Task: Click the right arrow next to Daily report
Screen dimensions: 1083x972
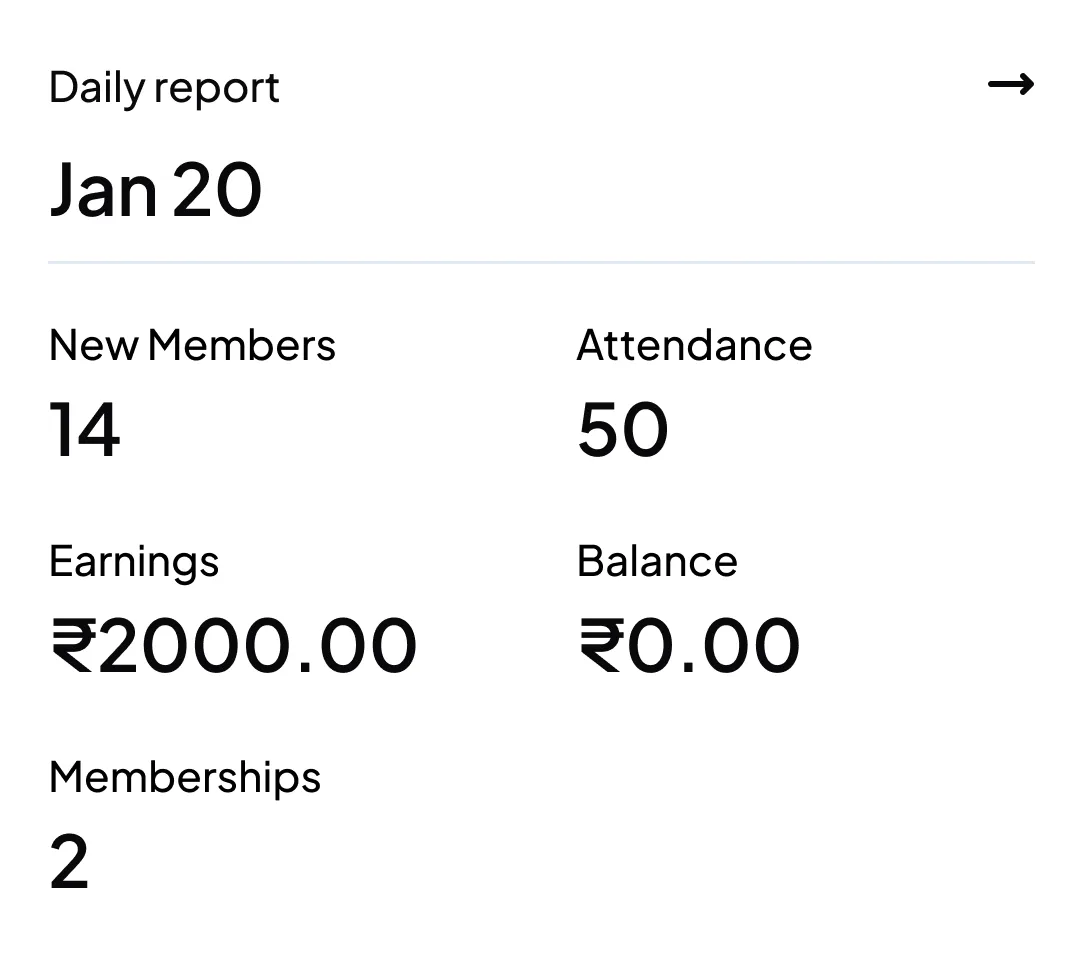Action: coord(1012,85)
